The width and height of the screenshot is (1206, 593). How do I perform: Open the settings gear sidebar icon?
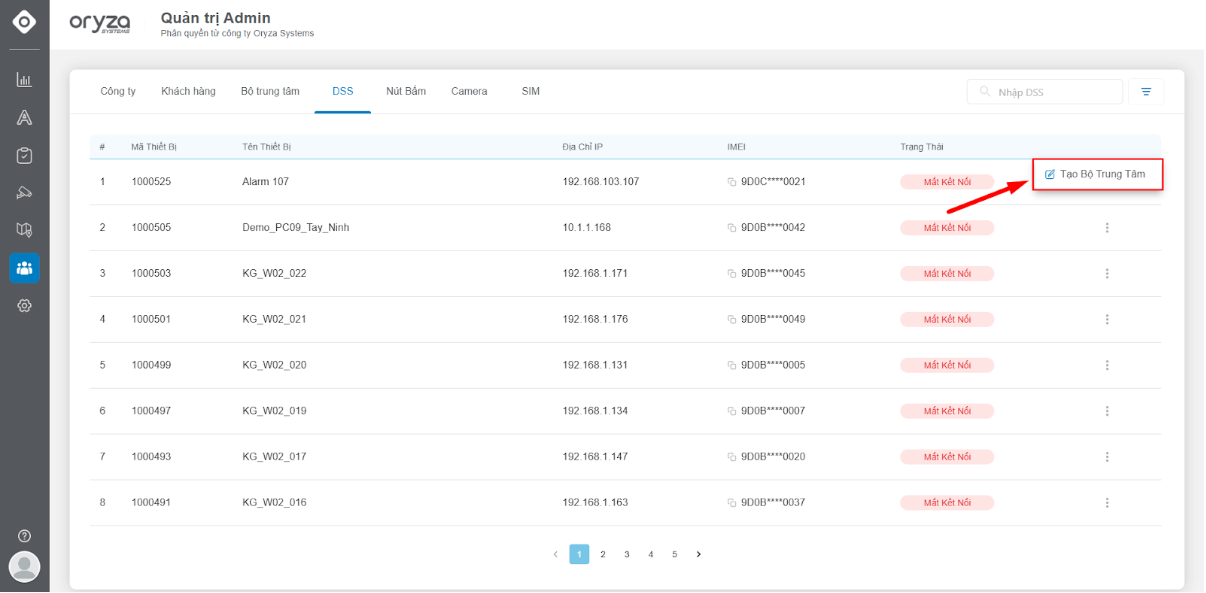pyautogui.click(x=24, y=305)
